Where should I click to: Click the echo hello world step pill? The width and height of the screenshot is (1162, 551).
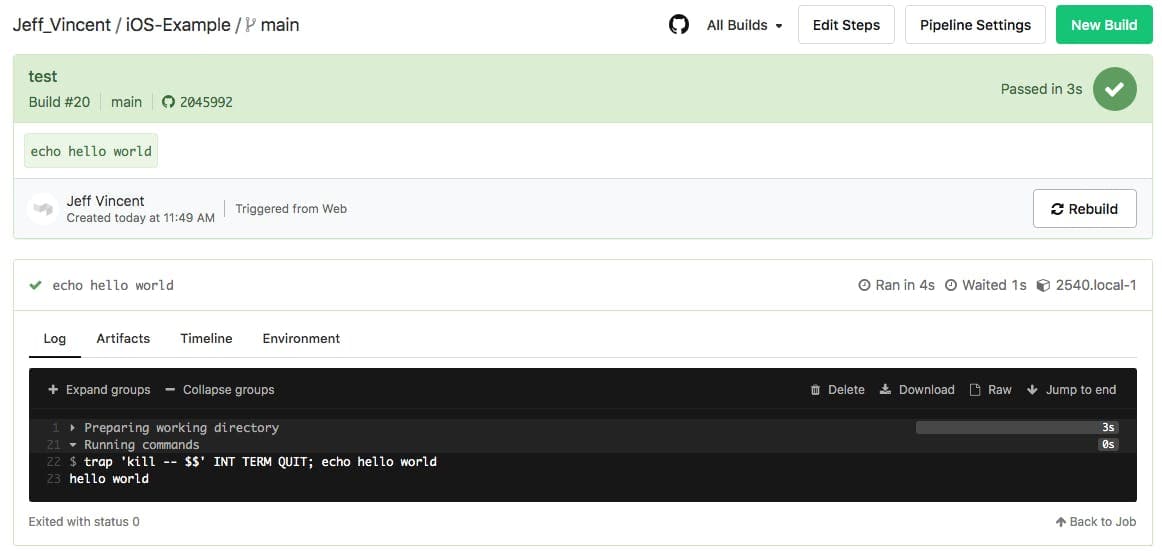91,151
